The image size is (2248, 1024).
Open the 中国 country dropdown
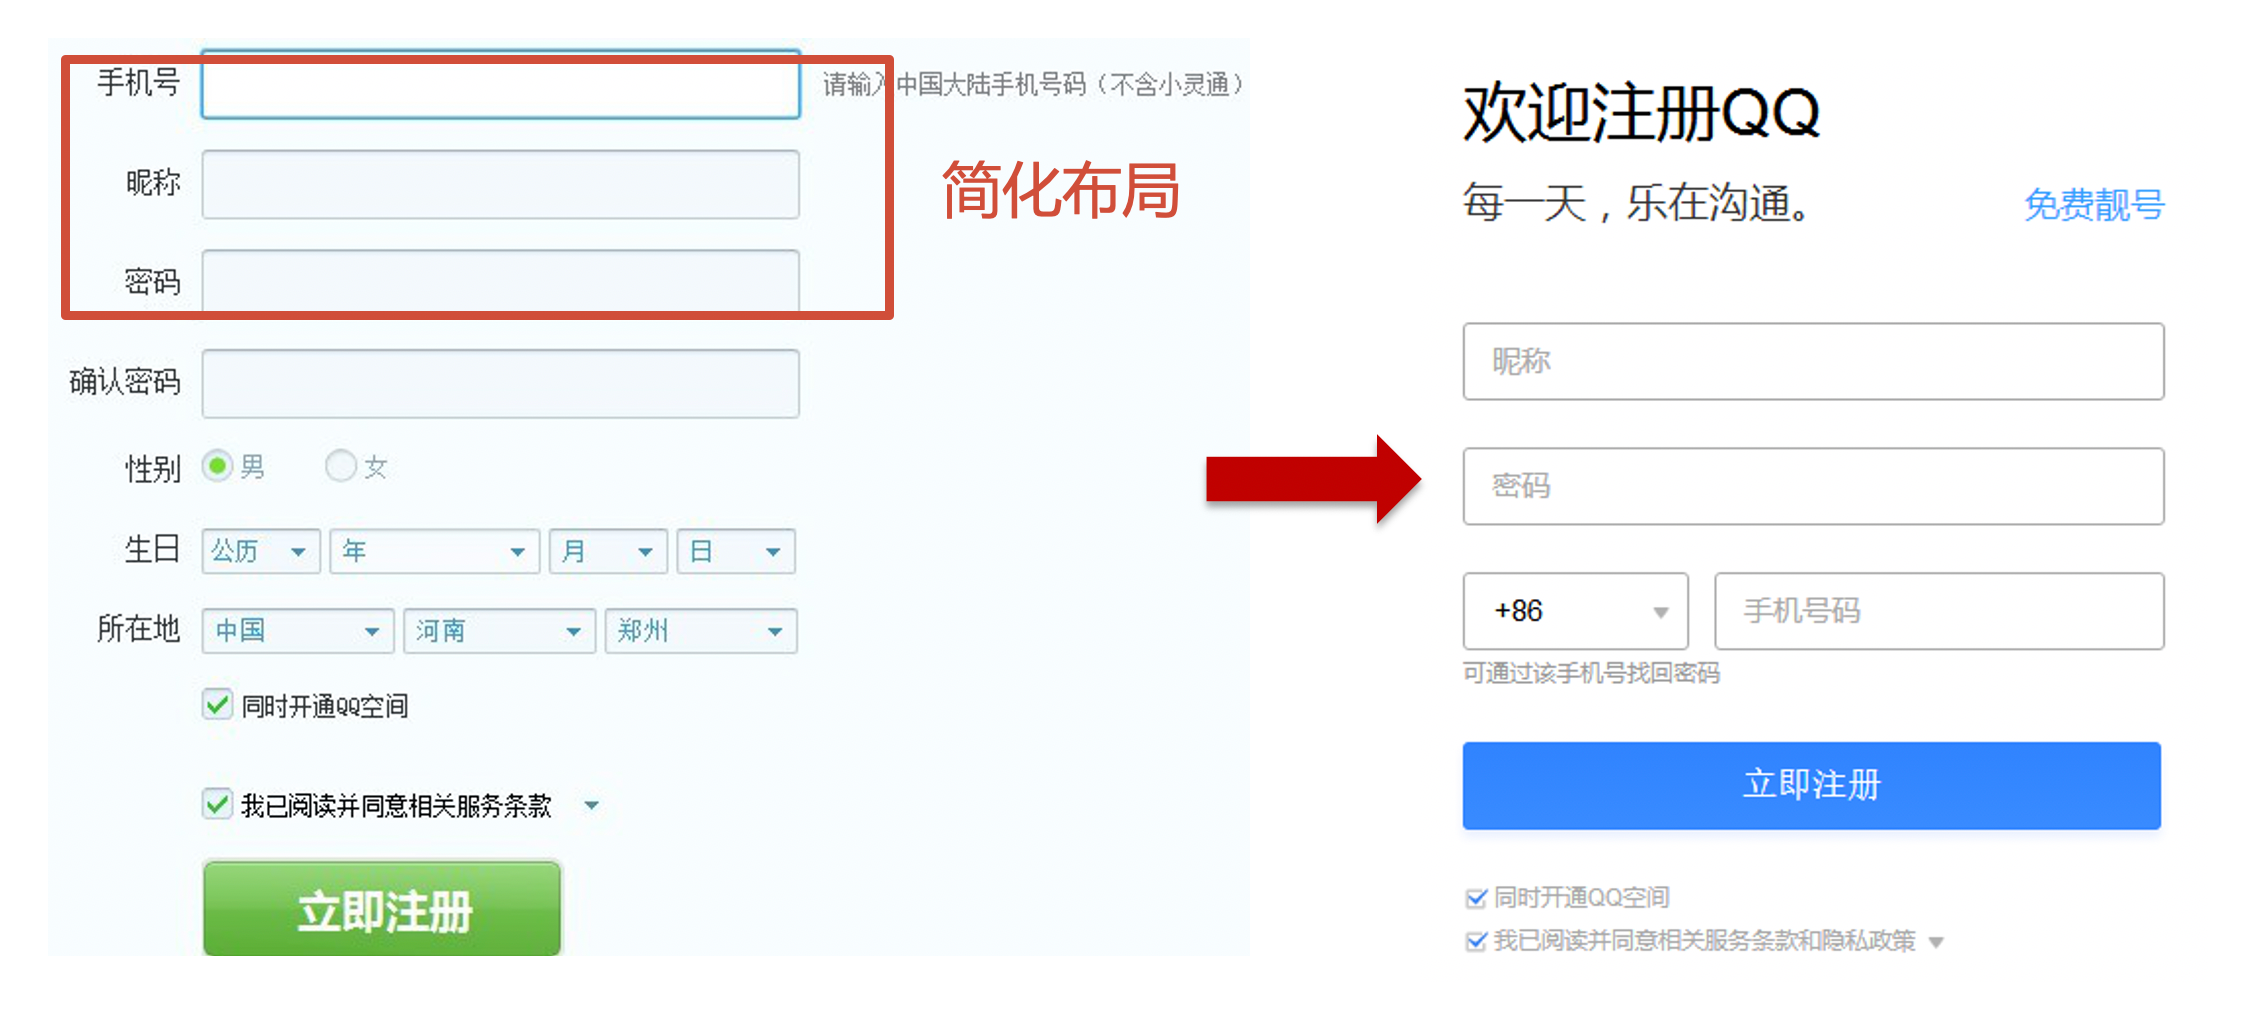[297, 631]
